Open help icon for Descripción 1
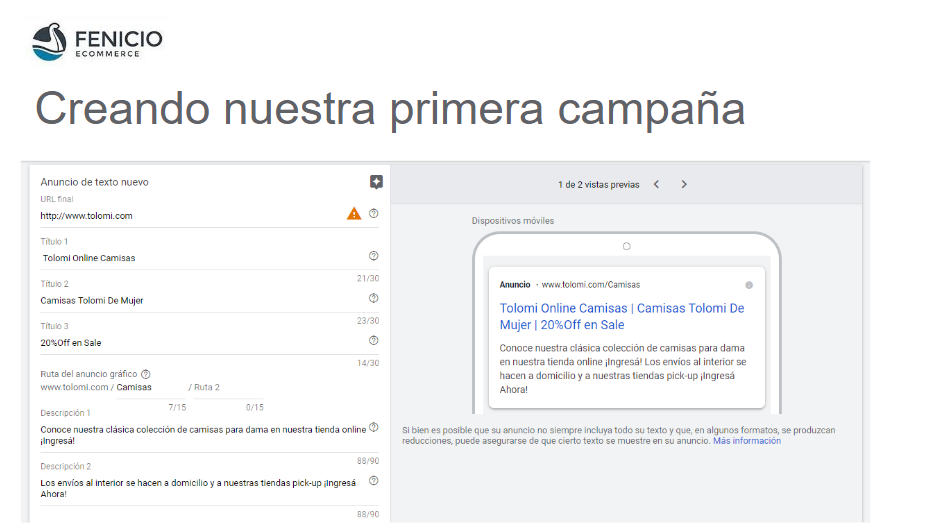933x529 pixels. point(374,427)
